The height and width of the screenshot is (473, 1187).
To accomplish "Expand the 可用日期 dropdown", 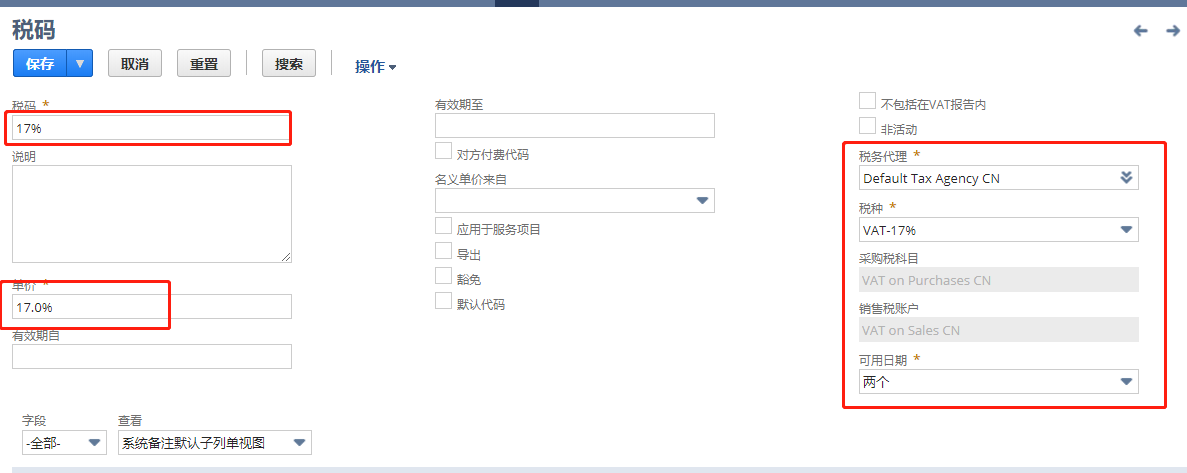I will click(x=1127, y=382).
